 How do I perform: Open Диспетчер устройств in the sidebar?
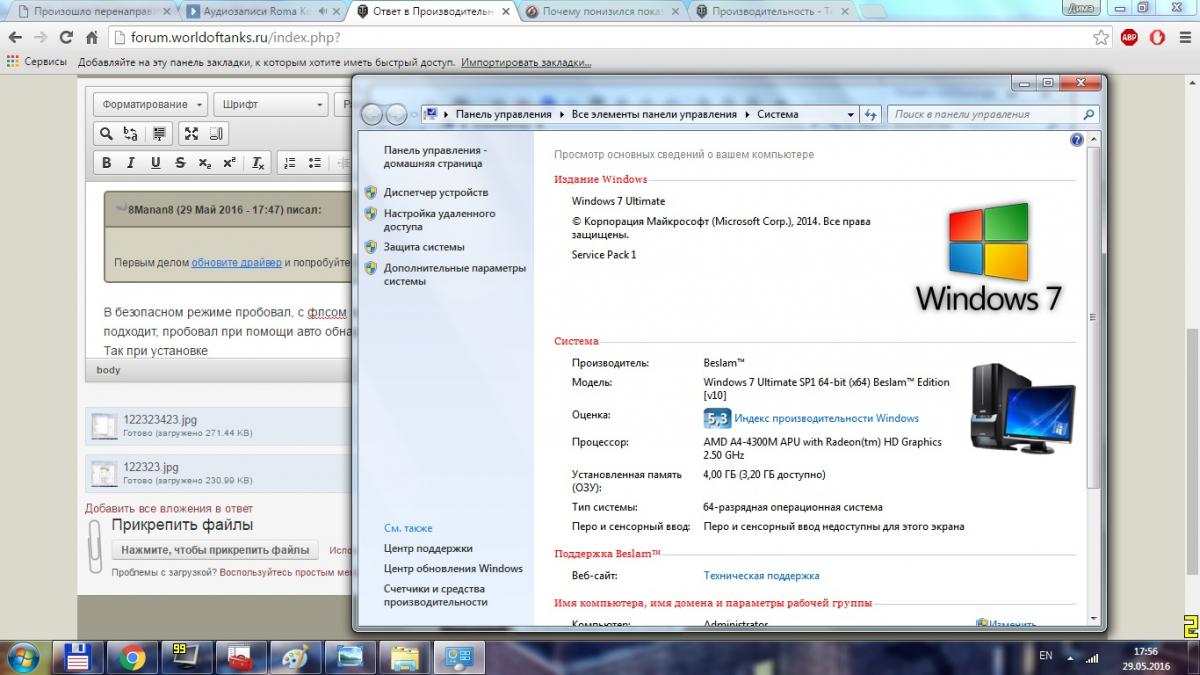[436, 192]
